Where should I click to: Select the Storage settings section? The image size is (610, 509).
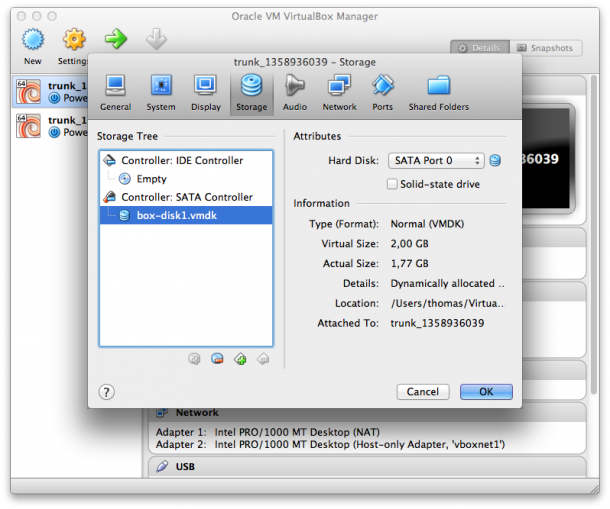(252, 93)
